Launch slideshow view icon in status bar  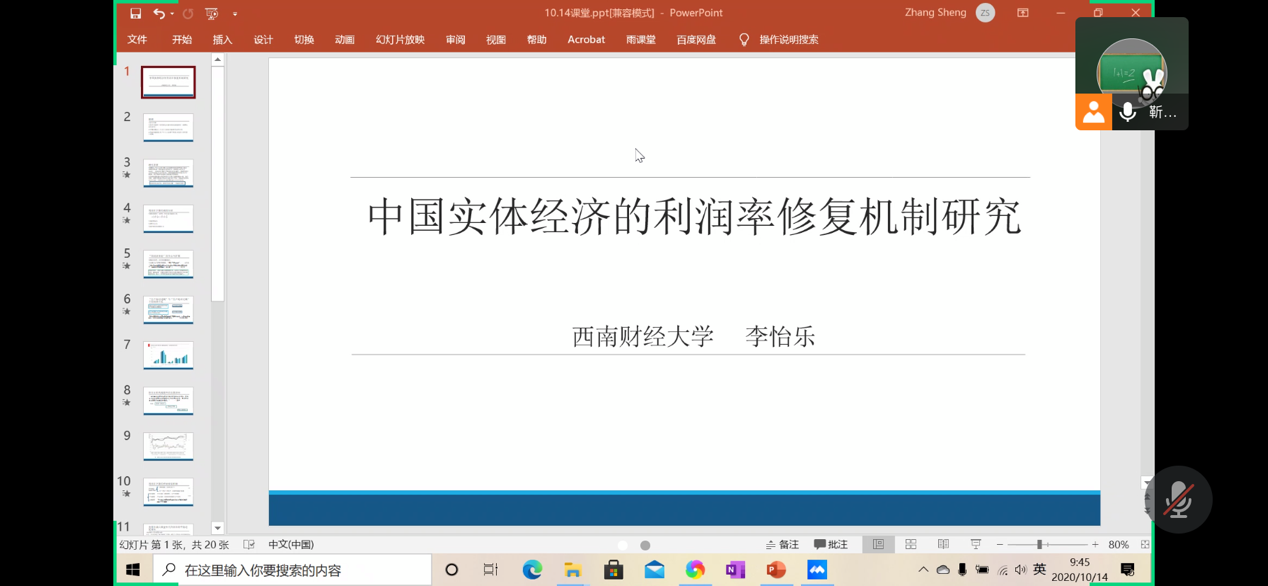(975, 545)
